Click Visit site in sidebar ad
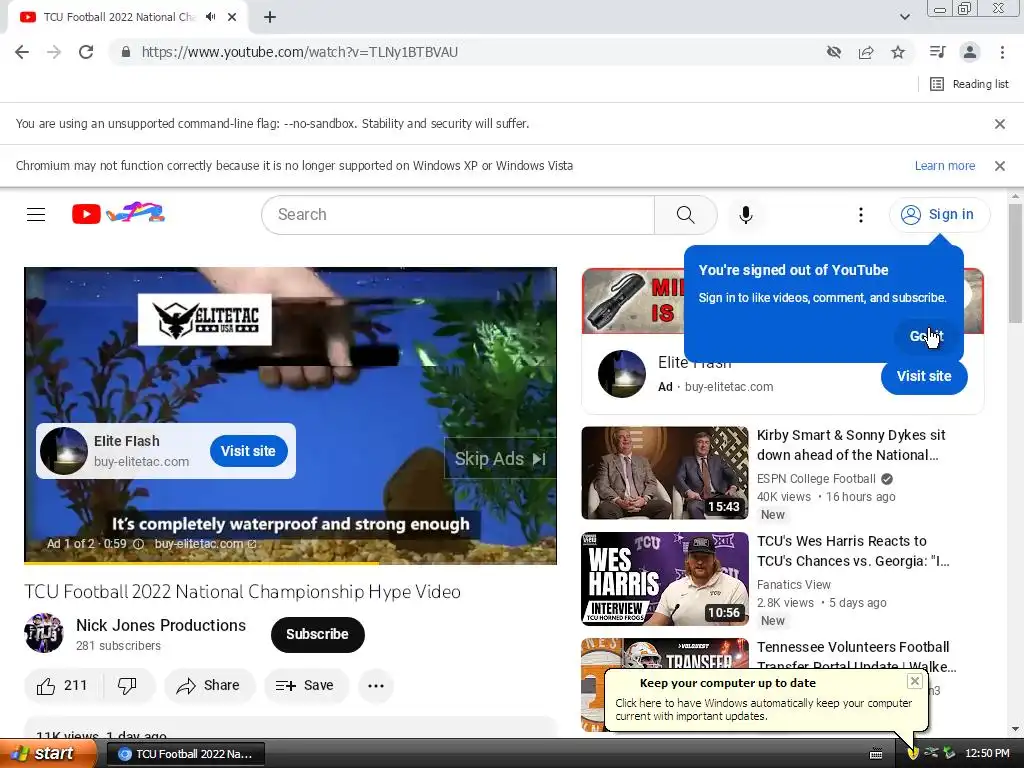 [923, 376]
